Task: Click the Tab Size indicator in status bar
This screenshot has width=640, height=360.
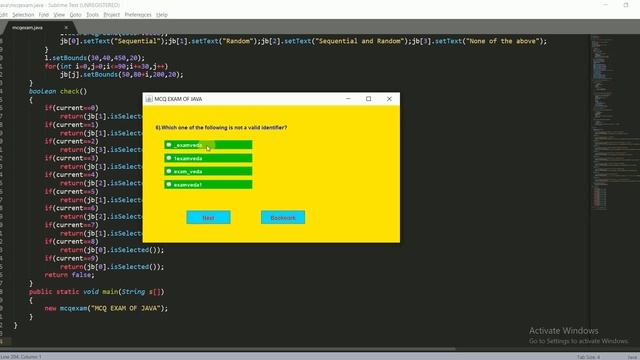Action: point(588,357)
